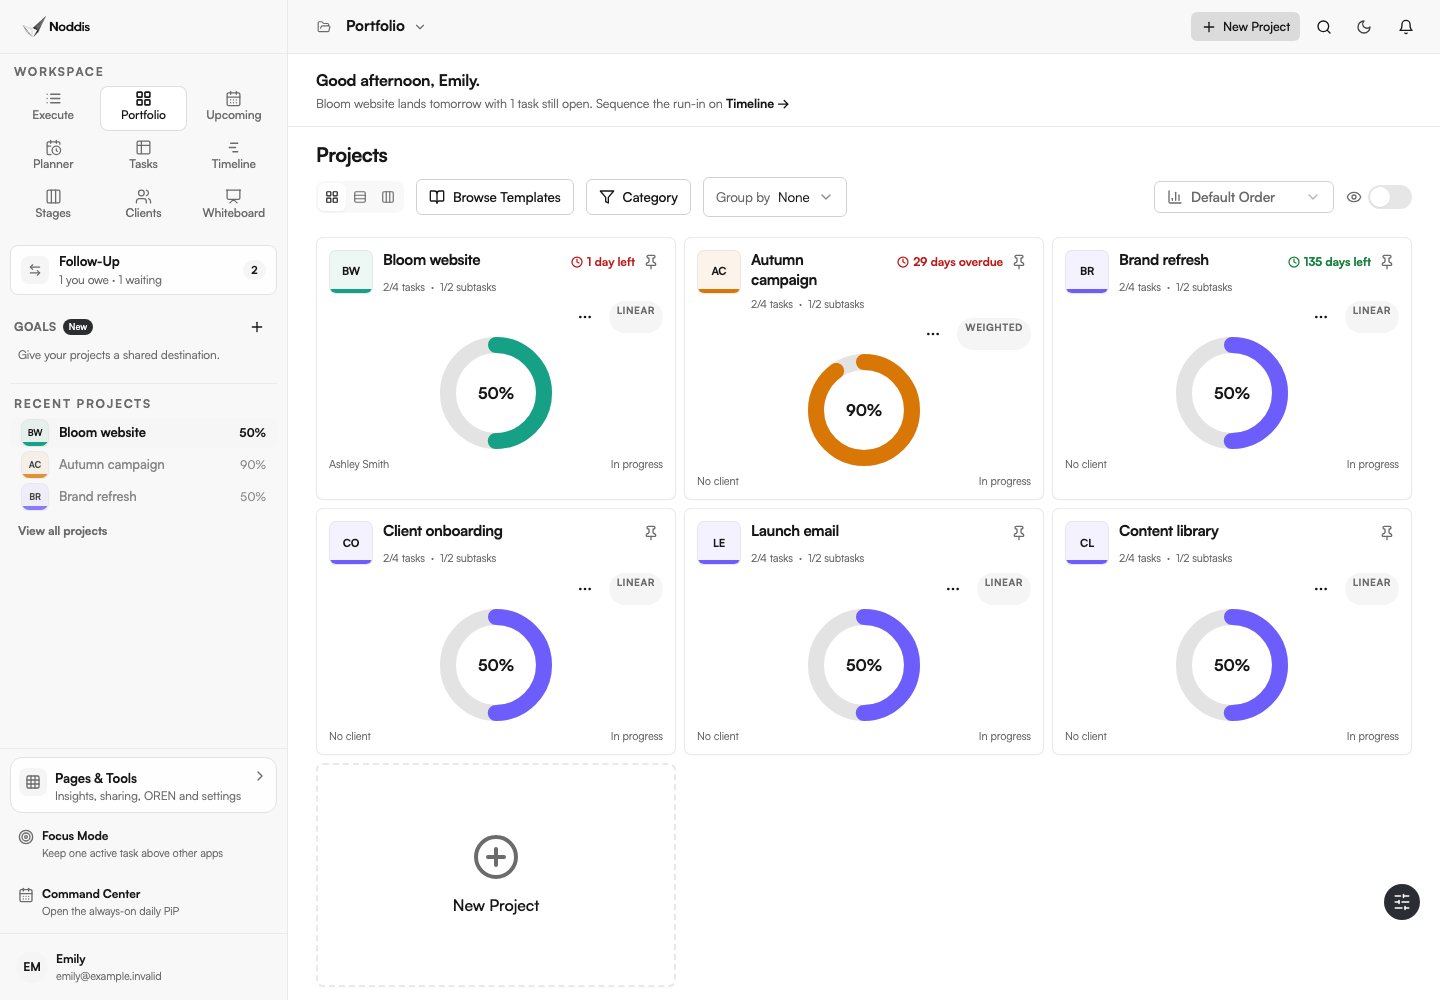Expand Pages & Tools panel
The height and width of the screenshot is (1000, 1440).
(143, 786)
